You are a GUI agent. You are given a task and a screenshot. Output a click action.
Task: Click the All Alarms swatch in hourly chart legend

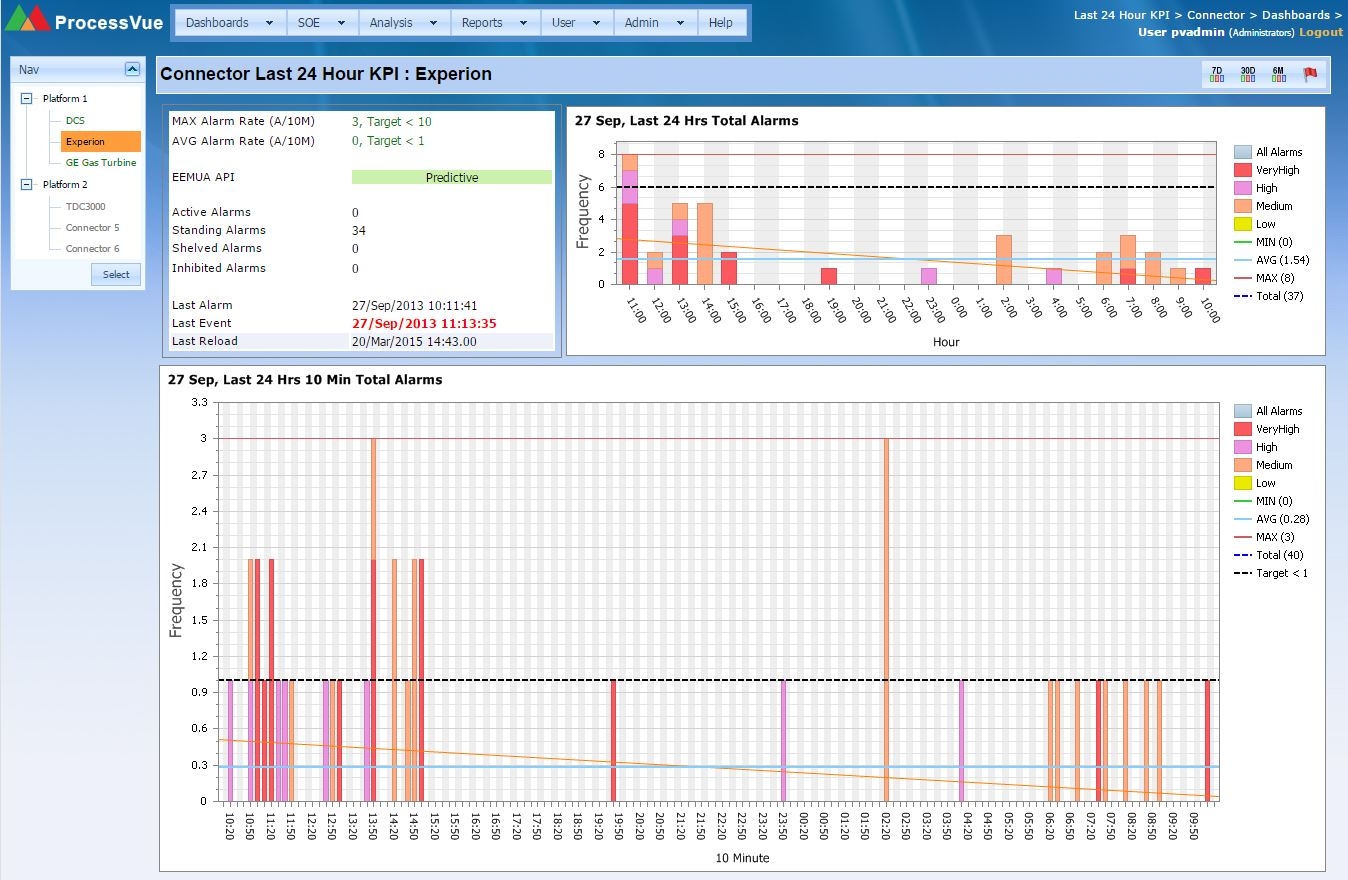point(1243,152)
